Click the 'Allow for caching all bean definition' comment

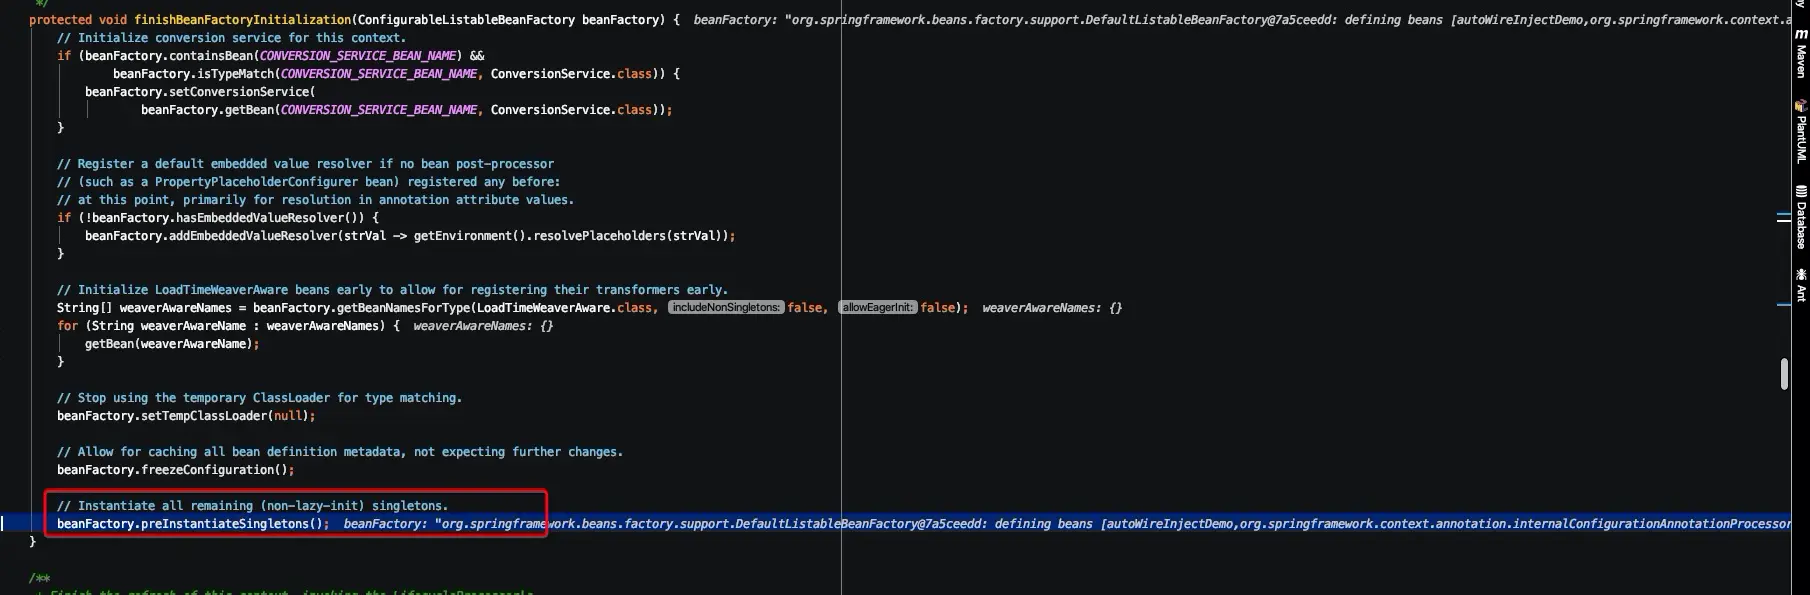point(340,451)
